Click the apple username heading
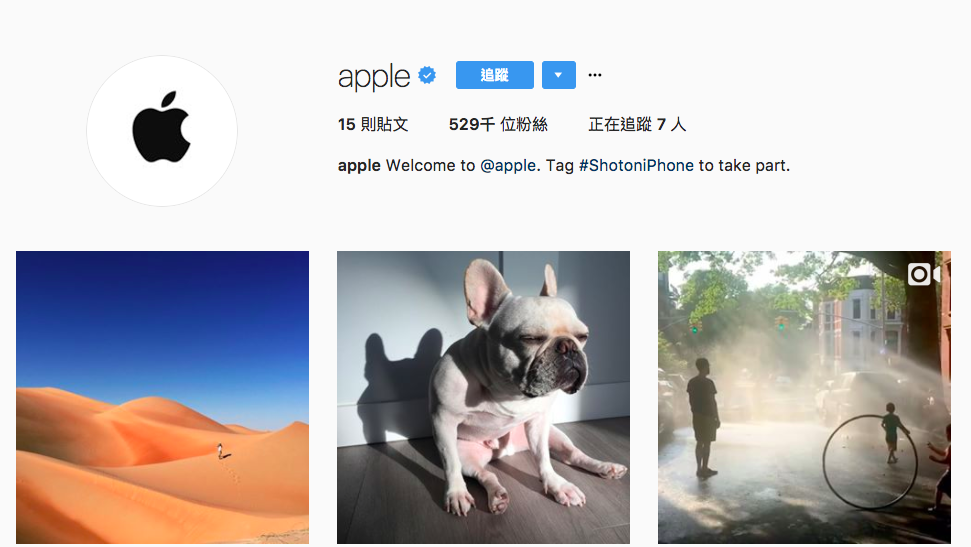This screenshot has width=971, height=547. point(373,77)
